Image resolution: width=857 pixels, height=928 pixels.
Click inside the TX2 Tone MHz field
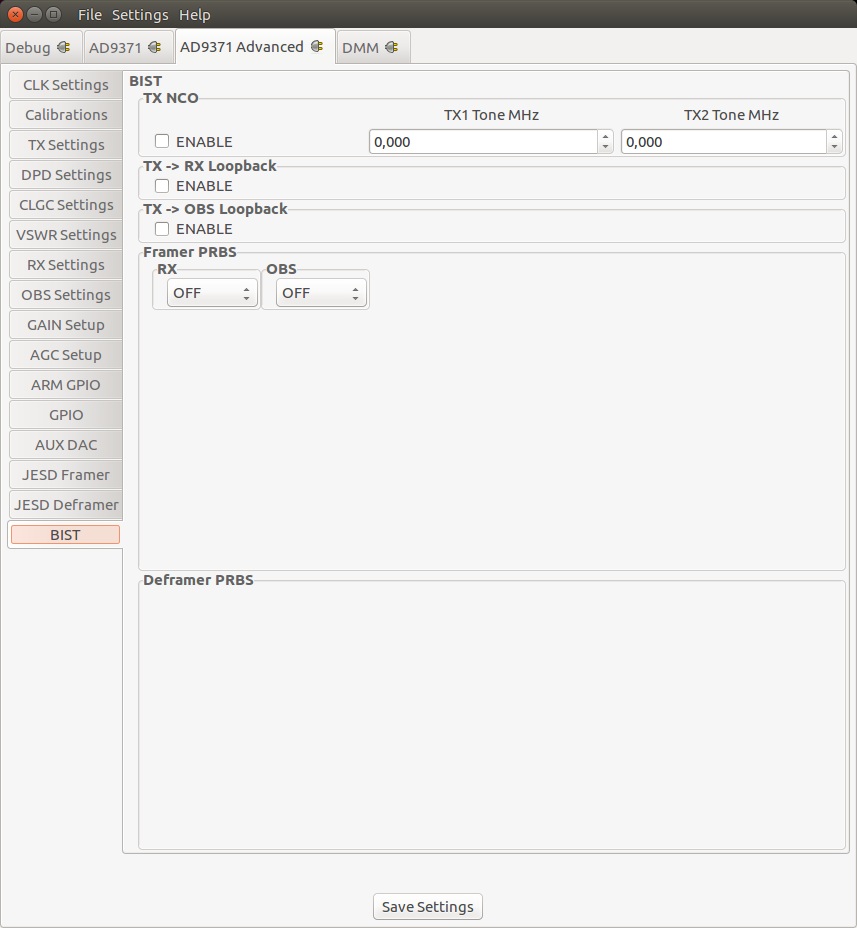point(720,141)
